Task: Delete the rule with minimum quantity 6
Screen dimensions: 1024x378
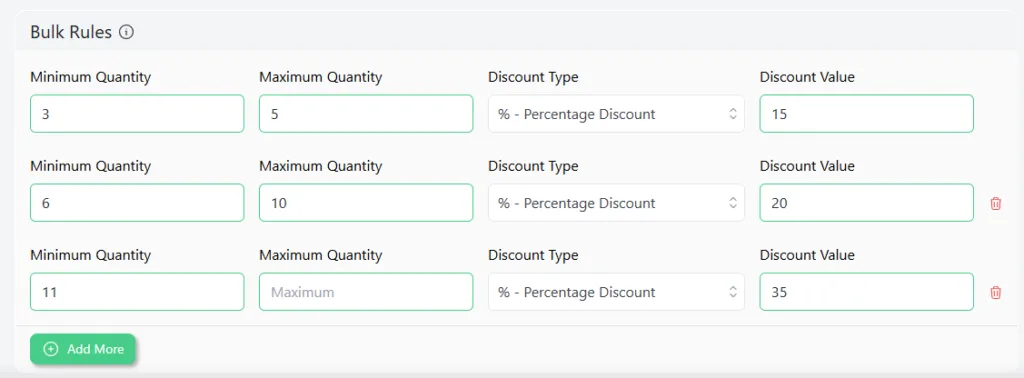Action: click(995, 203)
